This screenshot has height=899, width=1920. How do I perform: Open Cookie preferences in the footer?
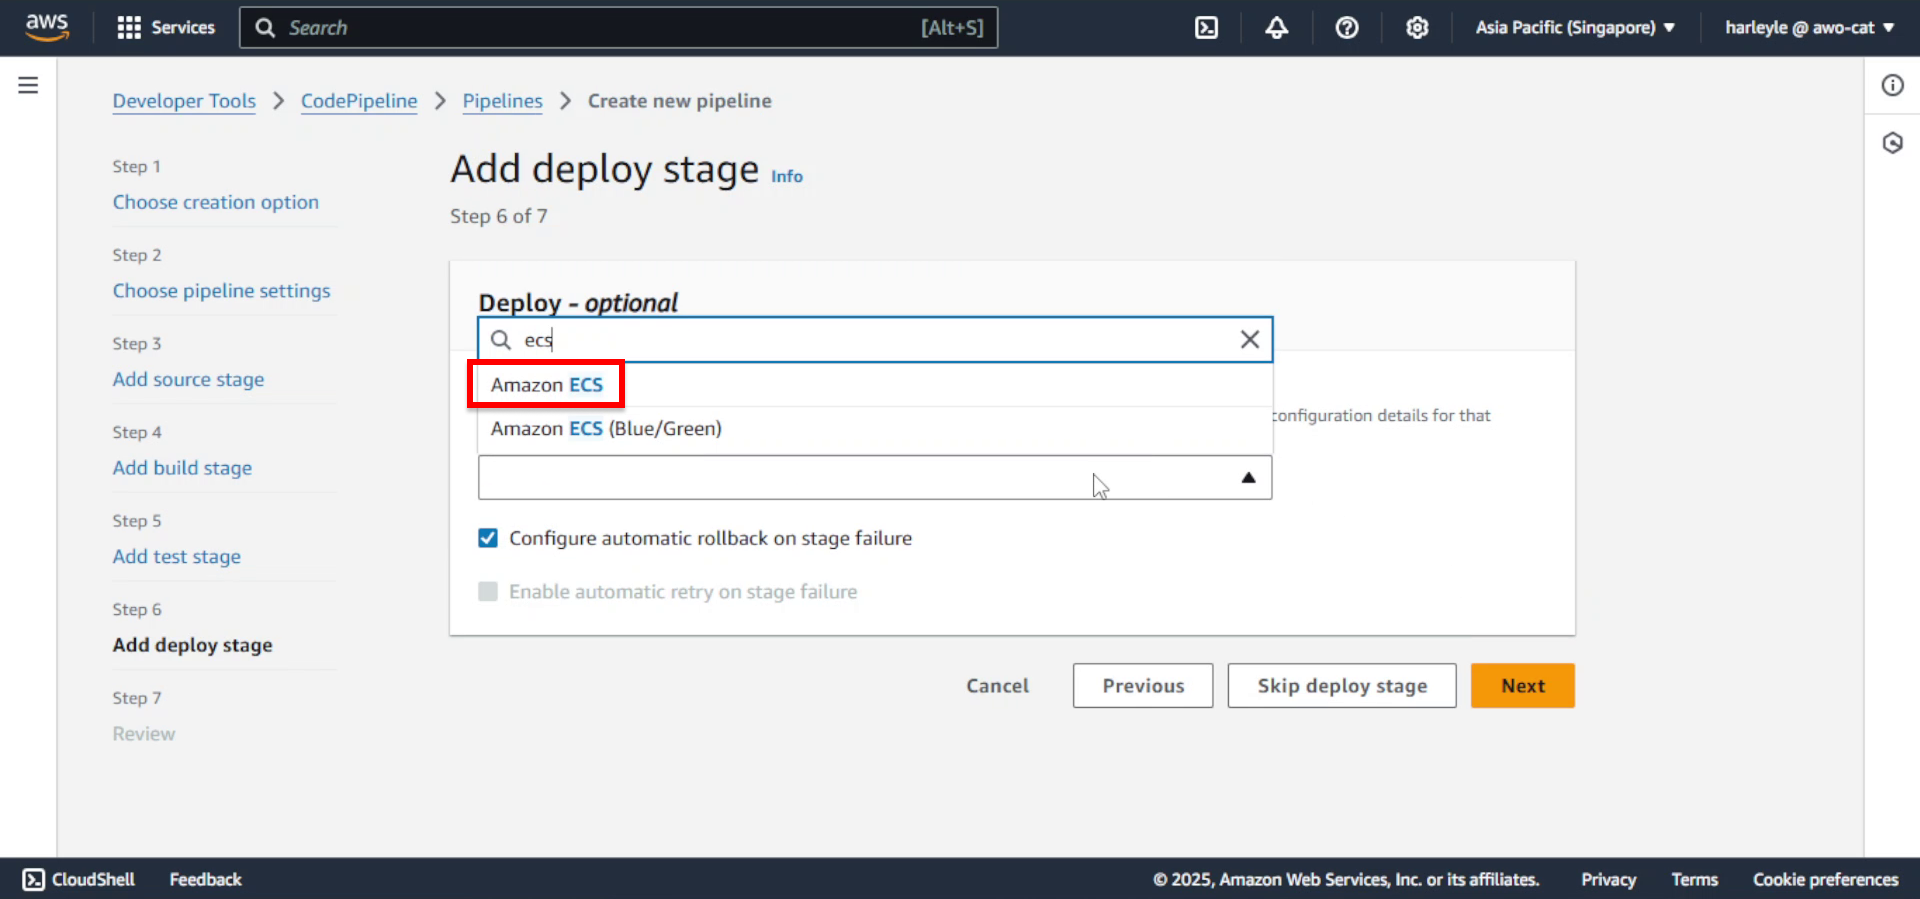tap(1825, 879)
